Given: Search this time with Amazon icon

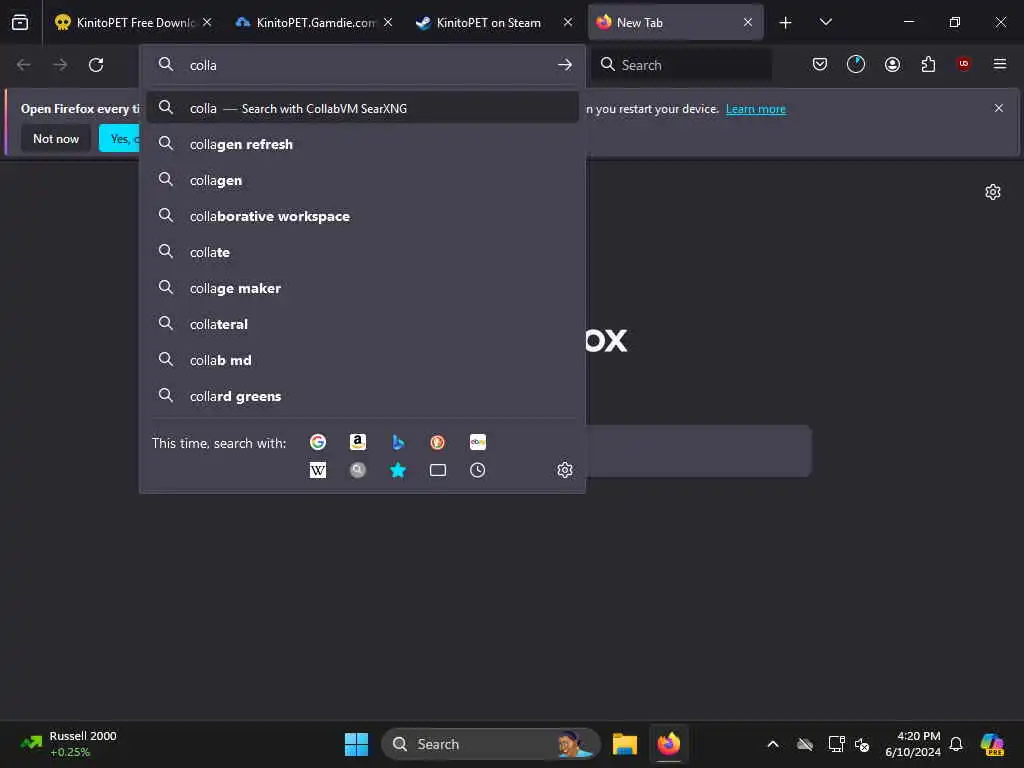Looking at the screenshot, I should tap(357, 442).
